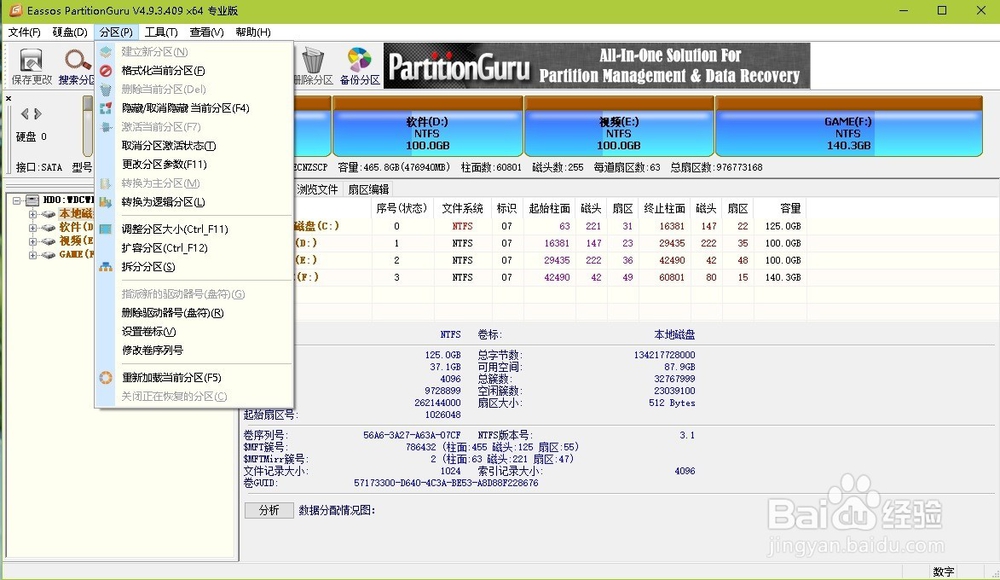The width and height of the screenshot is (1000, 580).
Task: Open the 工具(T) menu
Action: point(161,32)
